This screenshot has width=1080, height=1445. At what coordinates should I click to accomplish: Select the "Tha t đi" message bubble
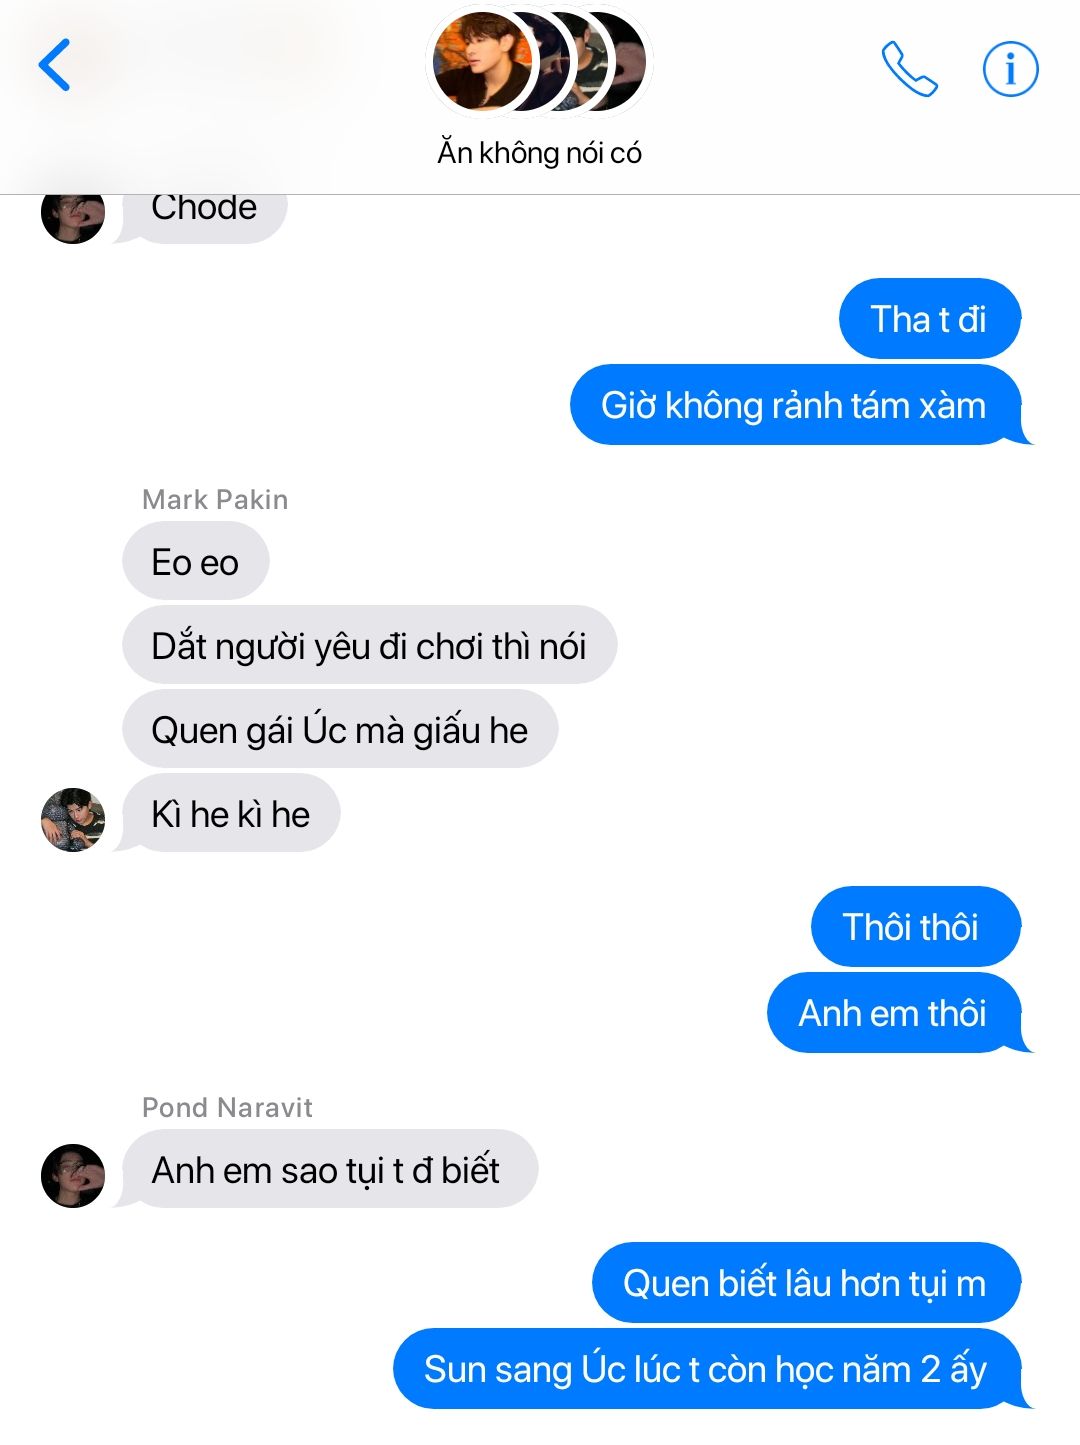(x=929, y=319)
